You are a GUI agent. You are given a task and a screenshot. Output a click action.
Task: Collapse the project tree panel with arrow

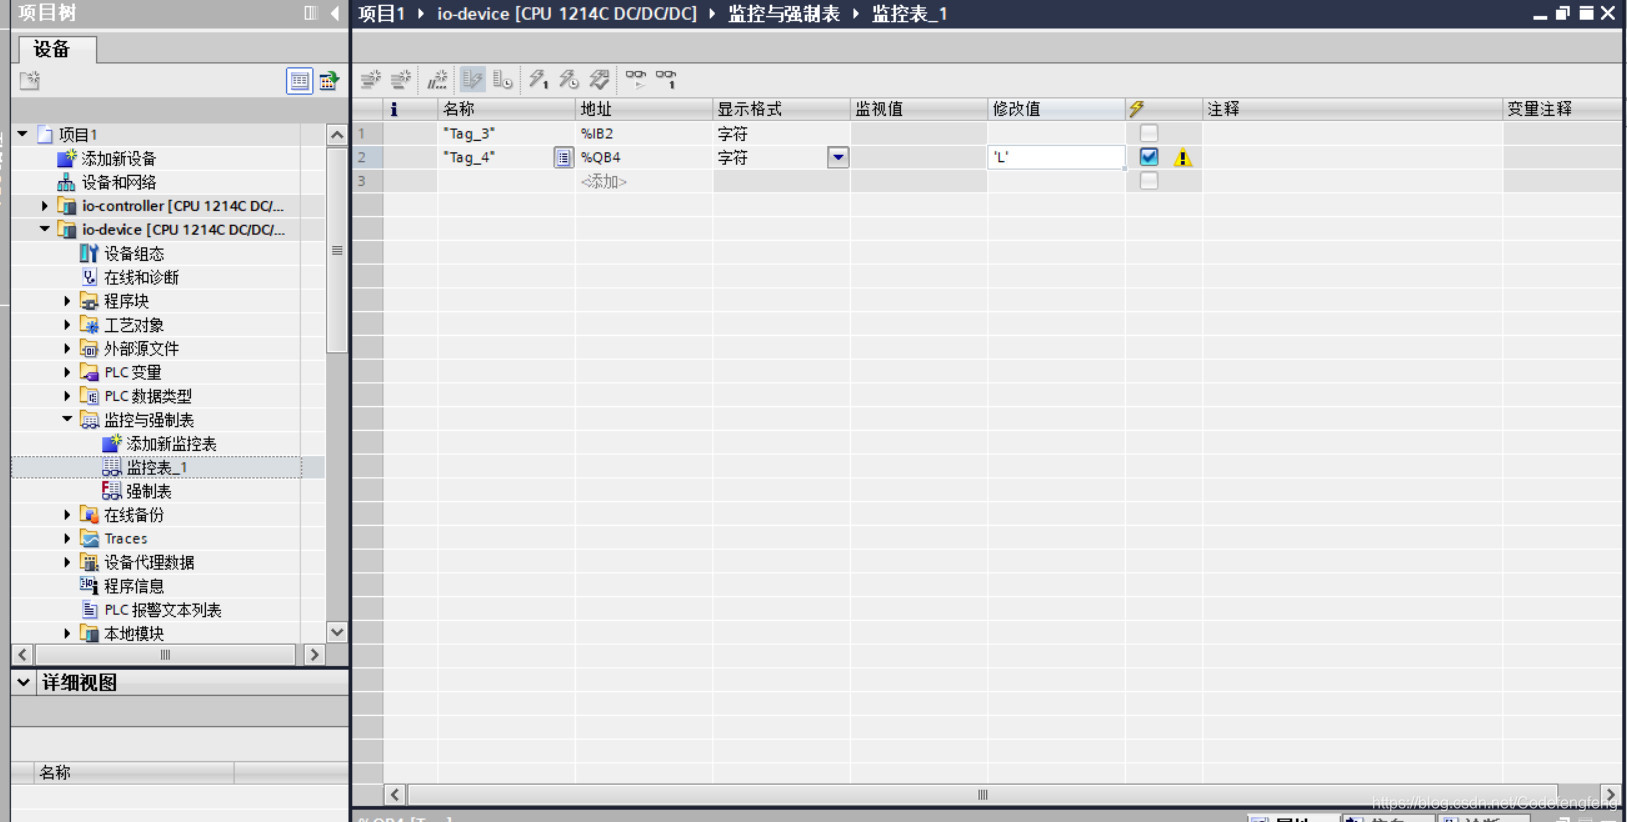point(335,13)
